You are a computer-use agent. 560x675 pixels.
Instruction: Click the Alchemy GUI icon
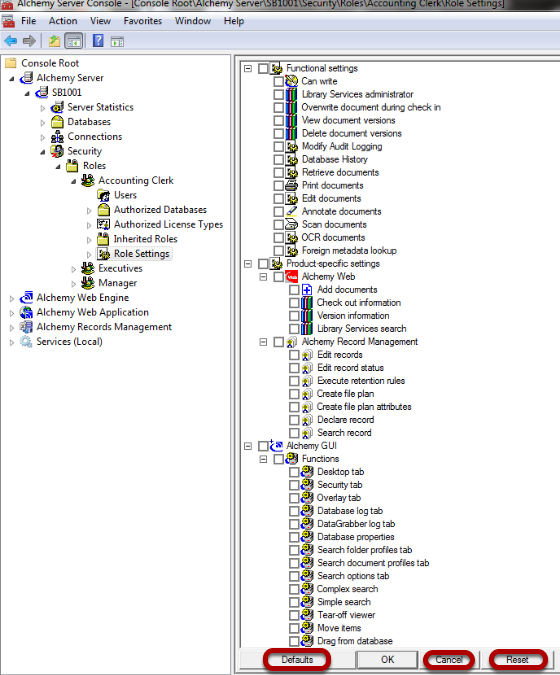pyautogui.click(x=276, y=446)
